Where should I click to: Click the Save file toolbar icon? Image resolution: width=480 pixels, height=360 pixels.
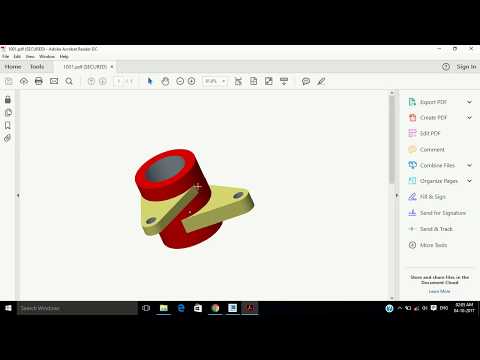click(9, 81)
